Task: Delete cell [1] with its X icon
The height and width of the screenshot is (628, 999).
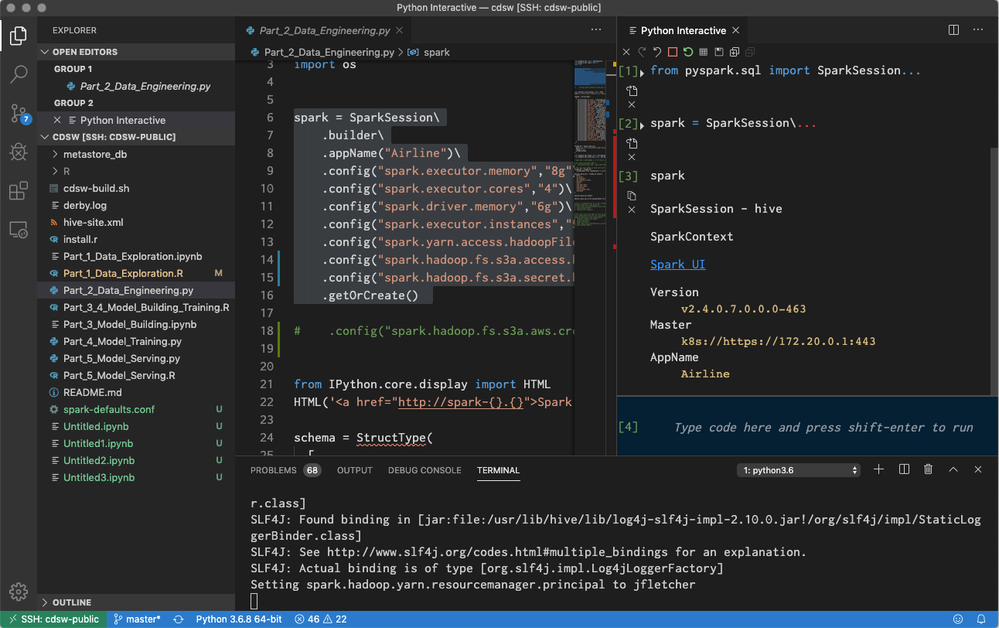Action: point(631,104)
